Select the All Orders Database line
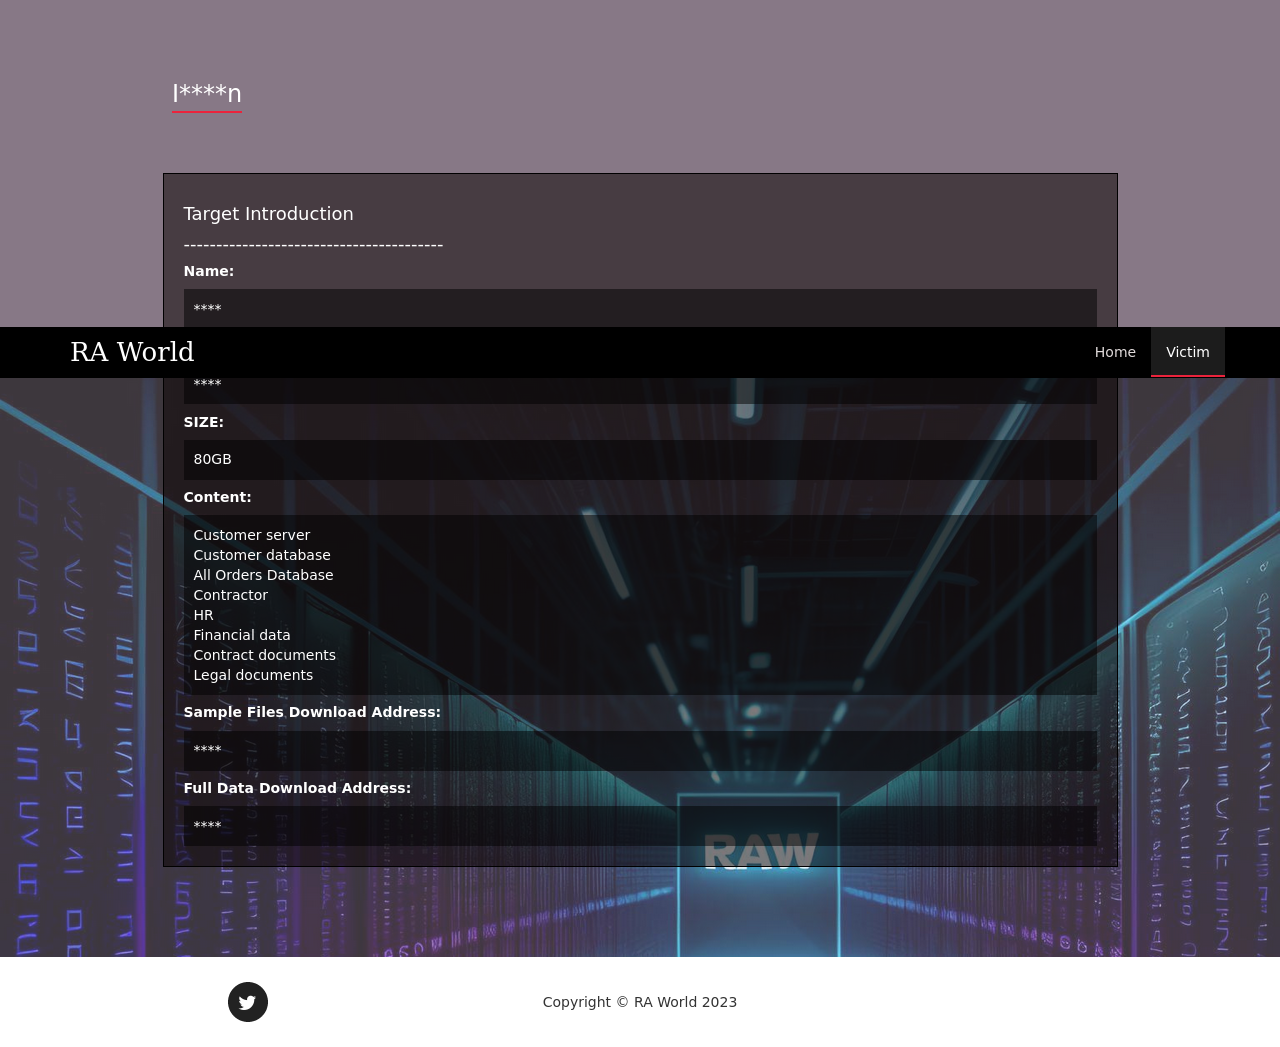Viewport: 1280px width, 1047px height. 263,575
